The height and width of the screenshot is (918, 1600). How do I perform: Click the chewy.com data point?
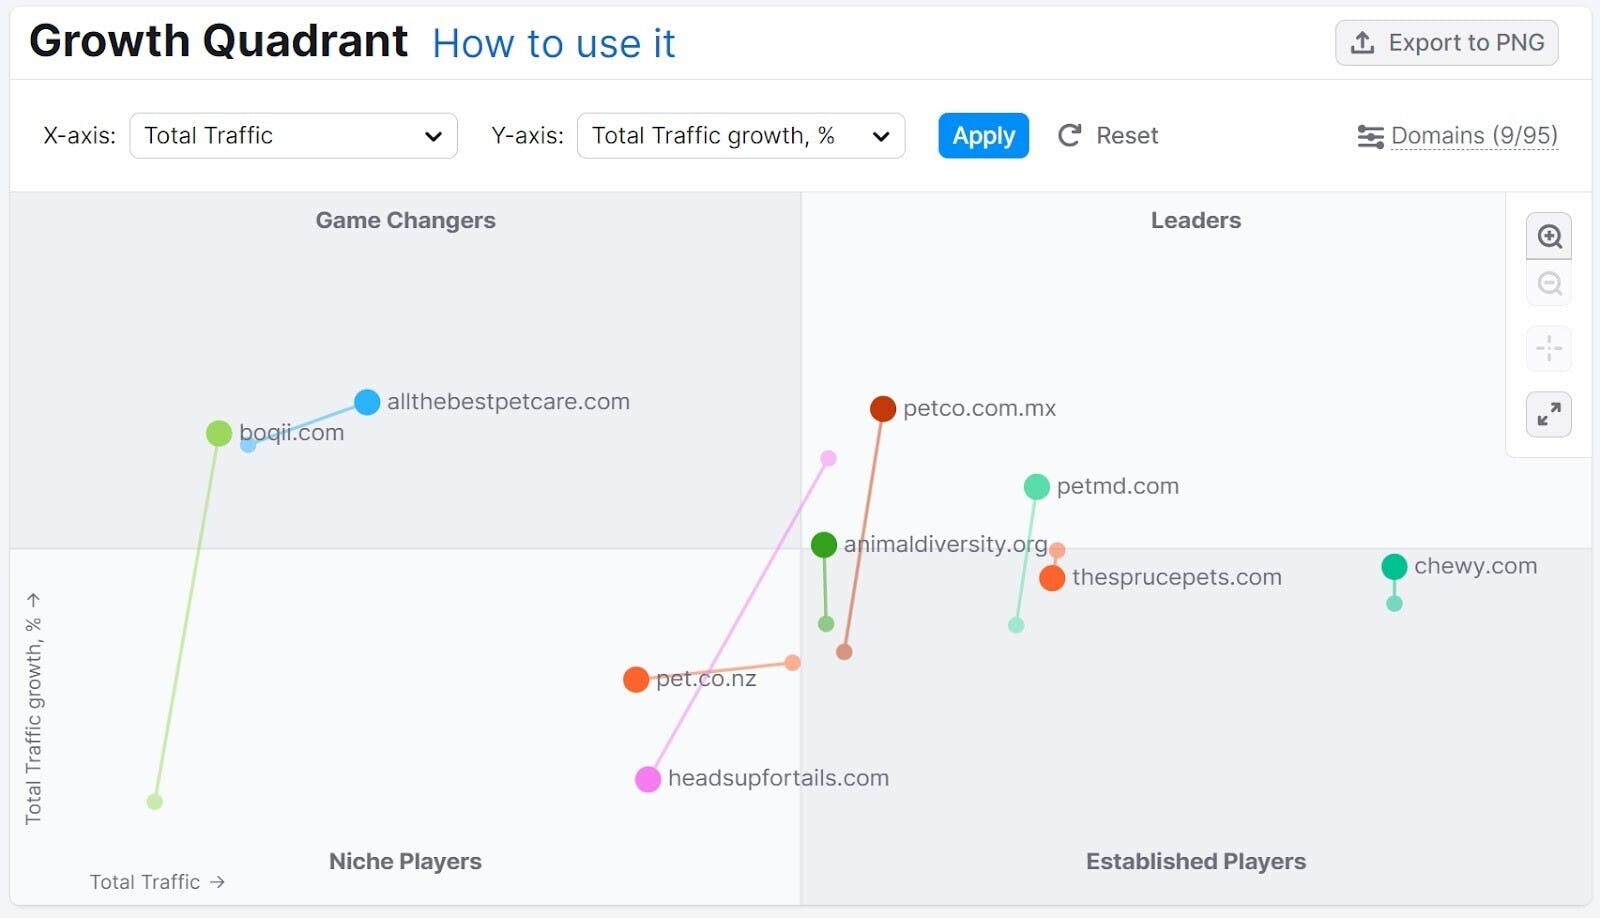click(x=1394, y=567)
